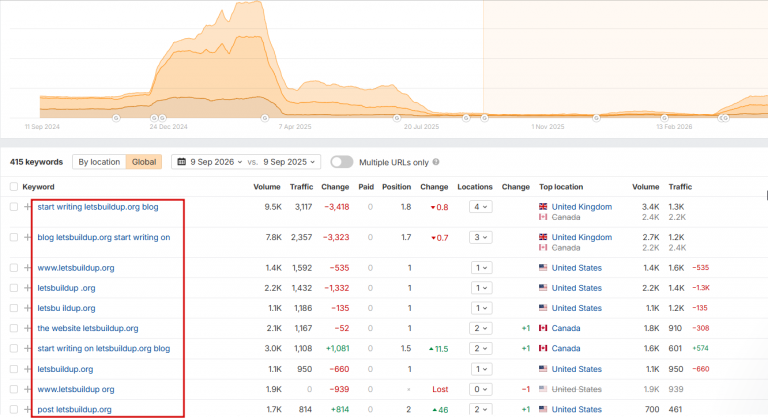Image resolution: width=768 pixels, height=418 pixels.
Task: Expand plus icon for 'blog letsbuildup.org start writing on'
Action: (27, 237)
